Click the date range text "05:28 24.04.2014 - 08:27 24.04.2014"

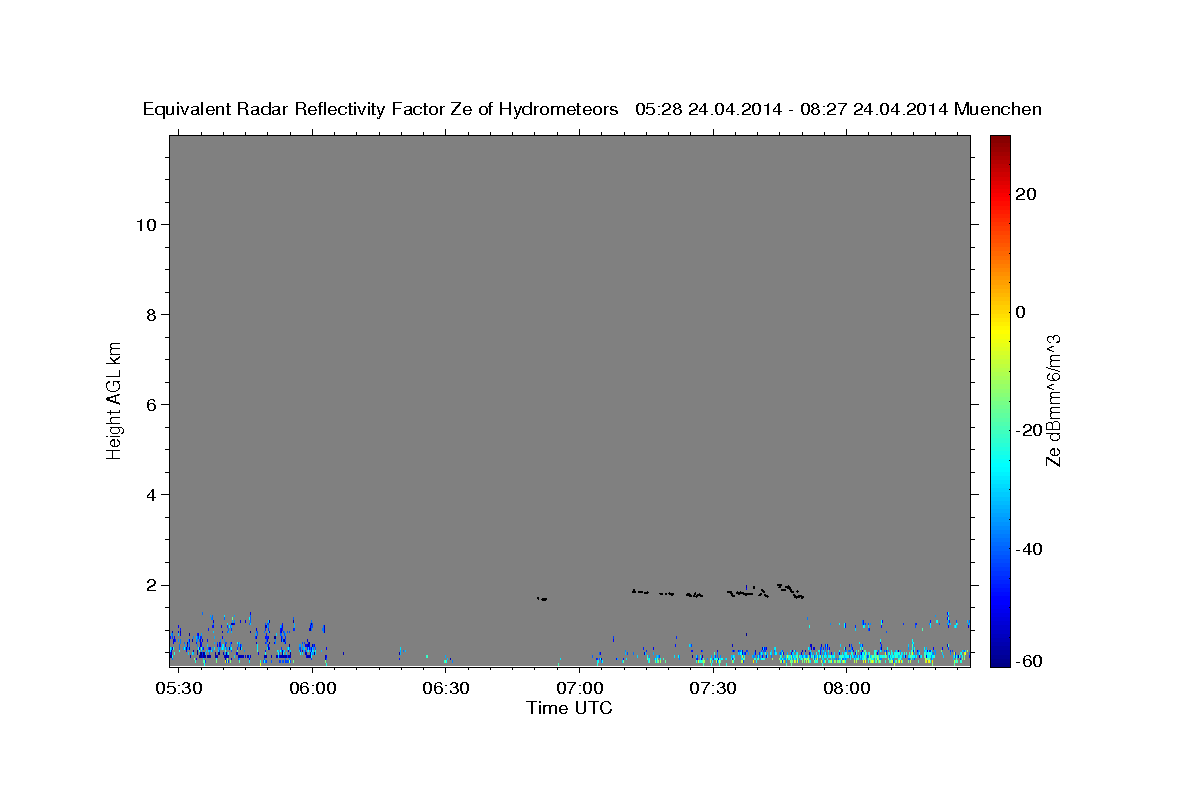click(791, 109)
